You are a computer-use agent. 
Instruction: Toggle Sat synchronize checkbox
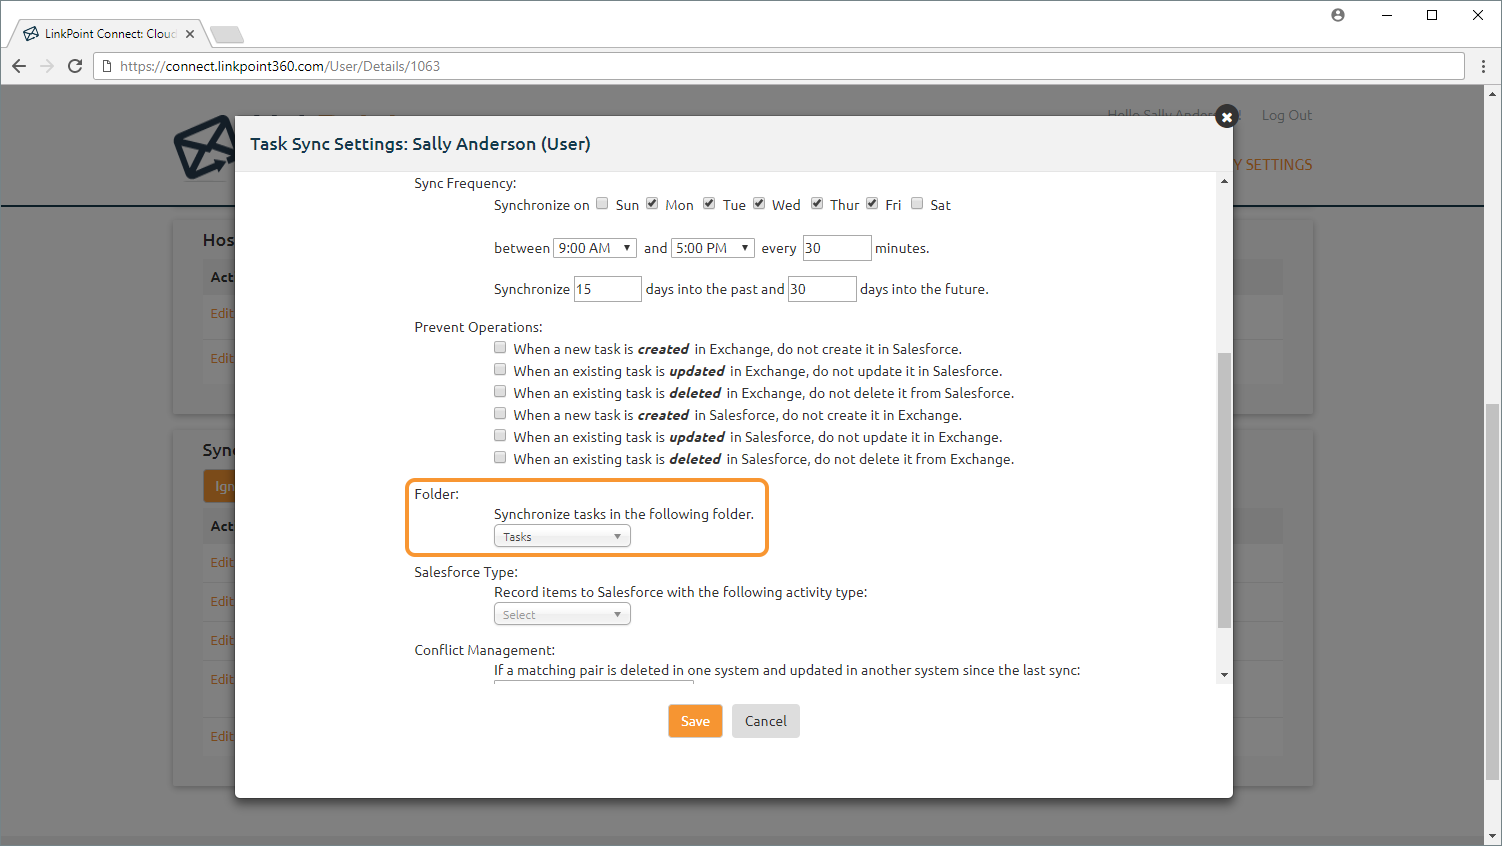pyautogui.click(x=917, y=204)
